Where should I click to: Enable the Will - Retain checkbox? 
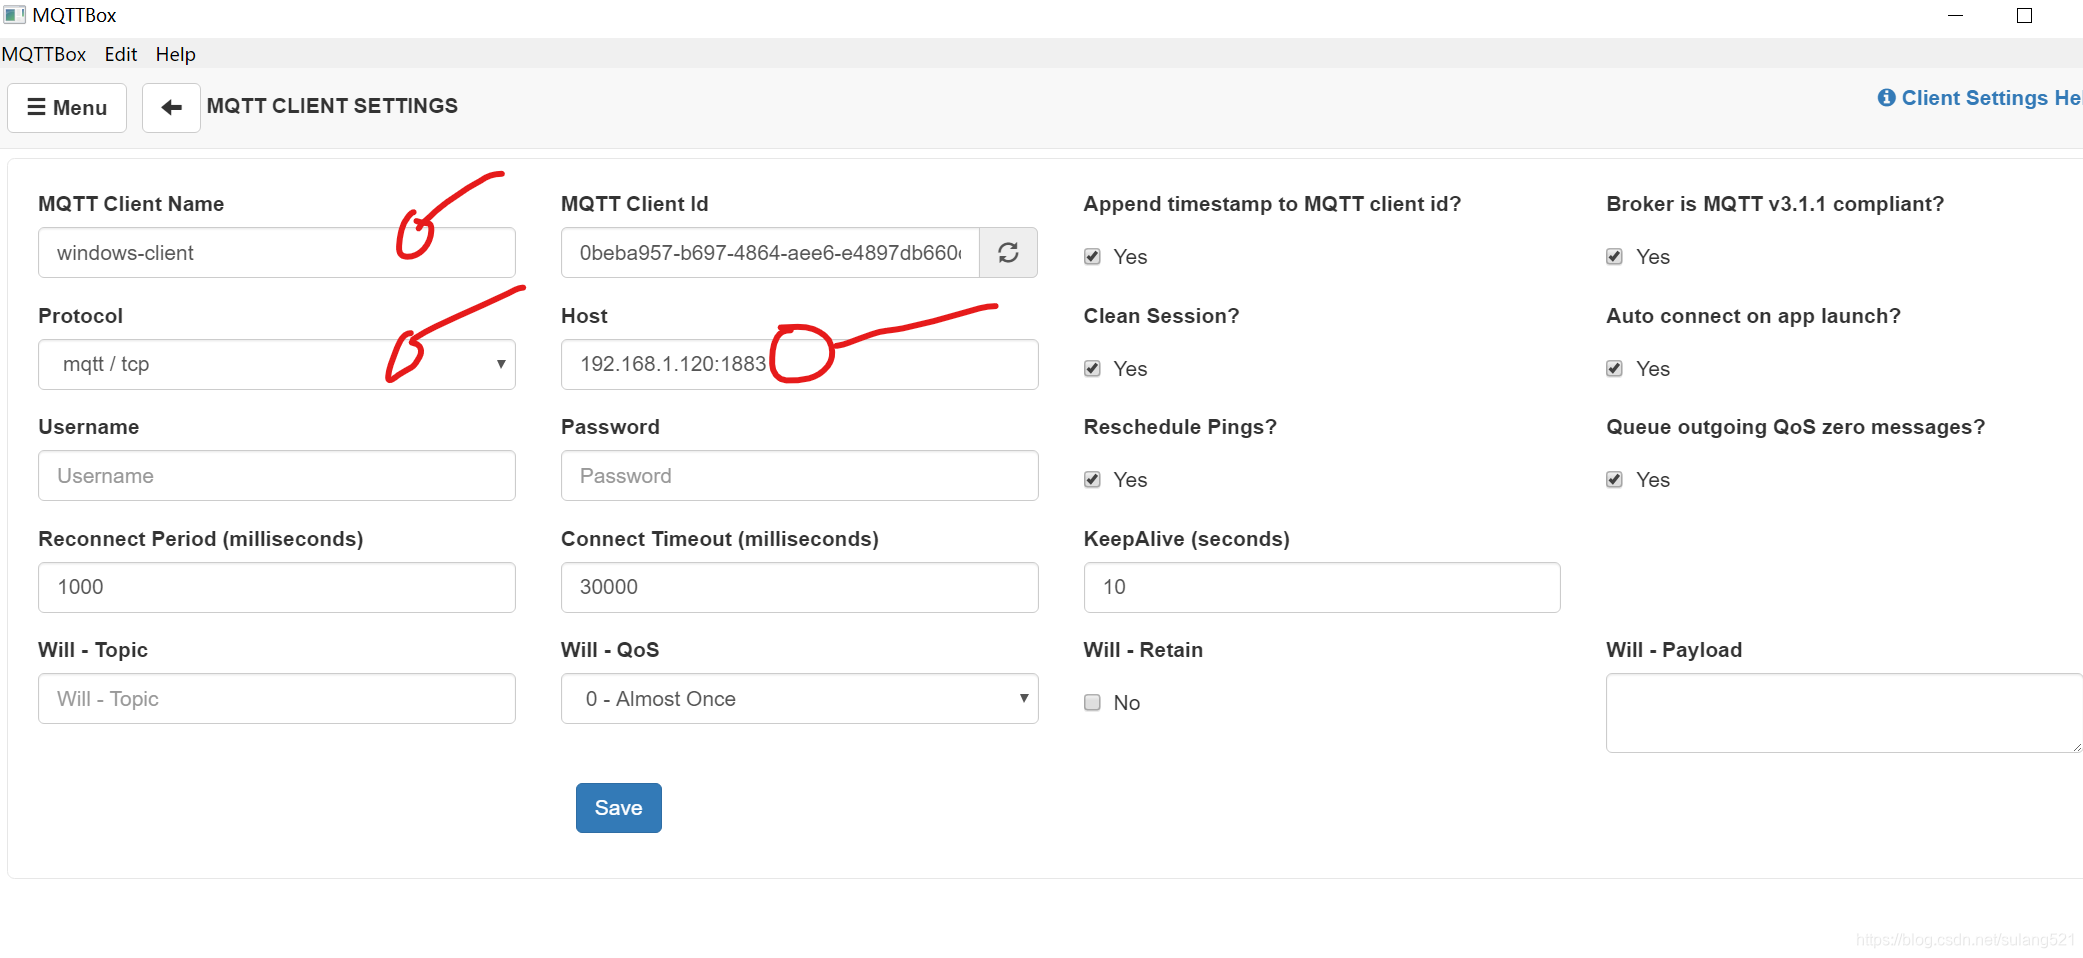click(1092, 703)
